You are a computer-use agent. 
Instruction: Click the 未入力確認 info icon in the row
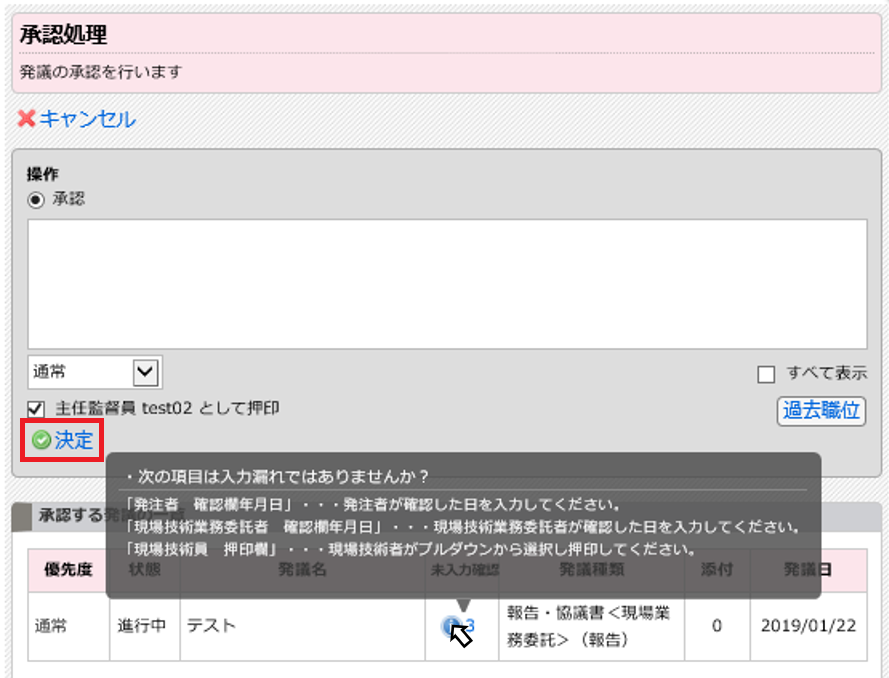[x=452, y=626]
